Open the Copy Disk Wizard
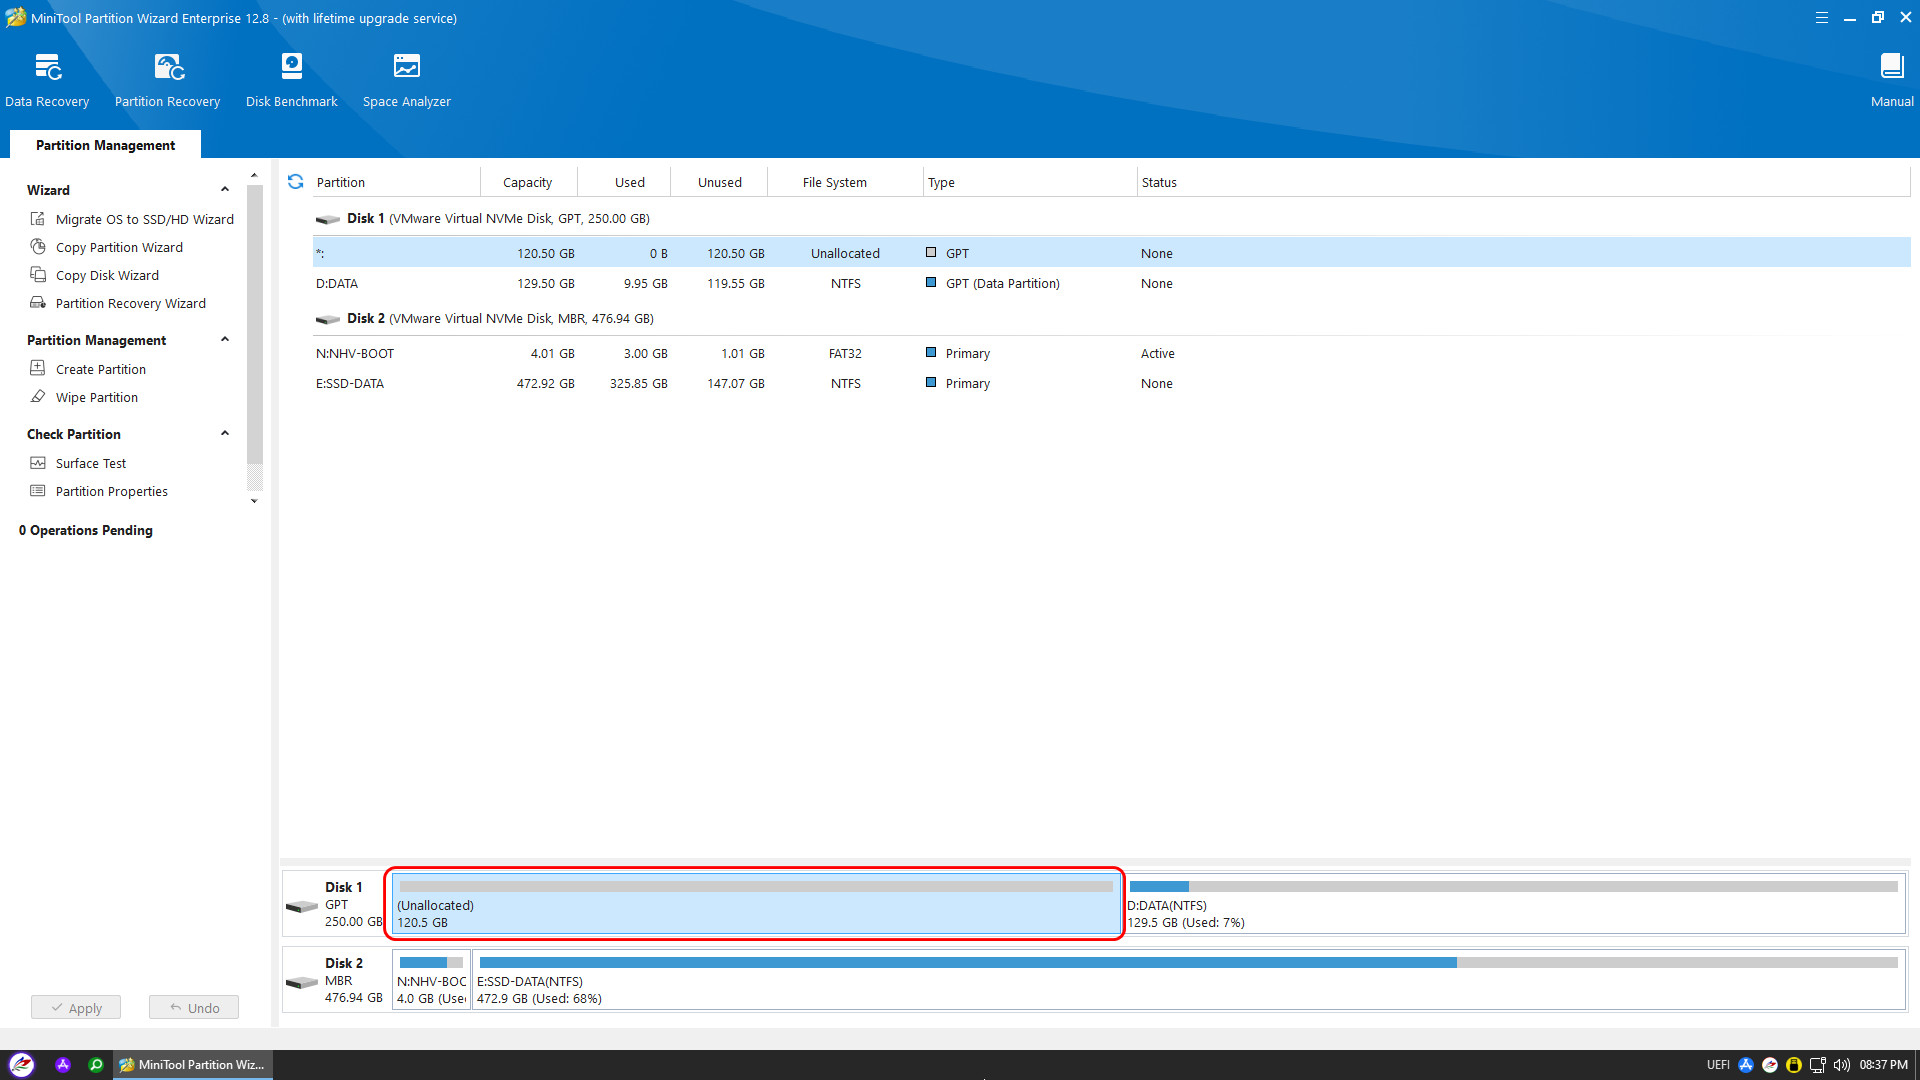Image resolution: width=1920 pixels, height=1080 pixels. (107, 275)
